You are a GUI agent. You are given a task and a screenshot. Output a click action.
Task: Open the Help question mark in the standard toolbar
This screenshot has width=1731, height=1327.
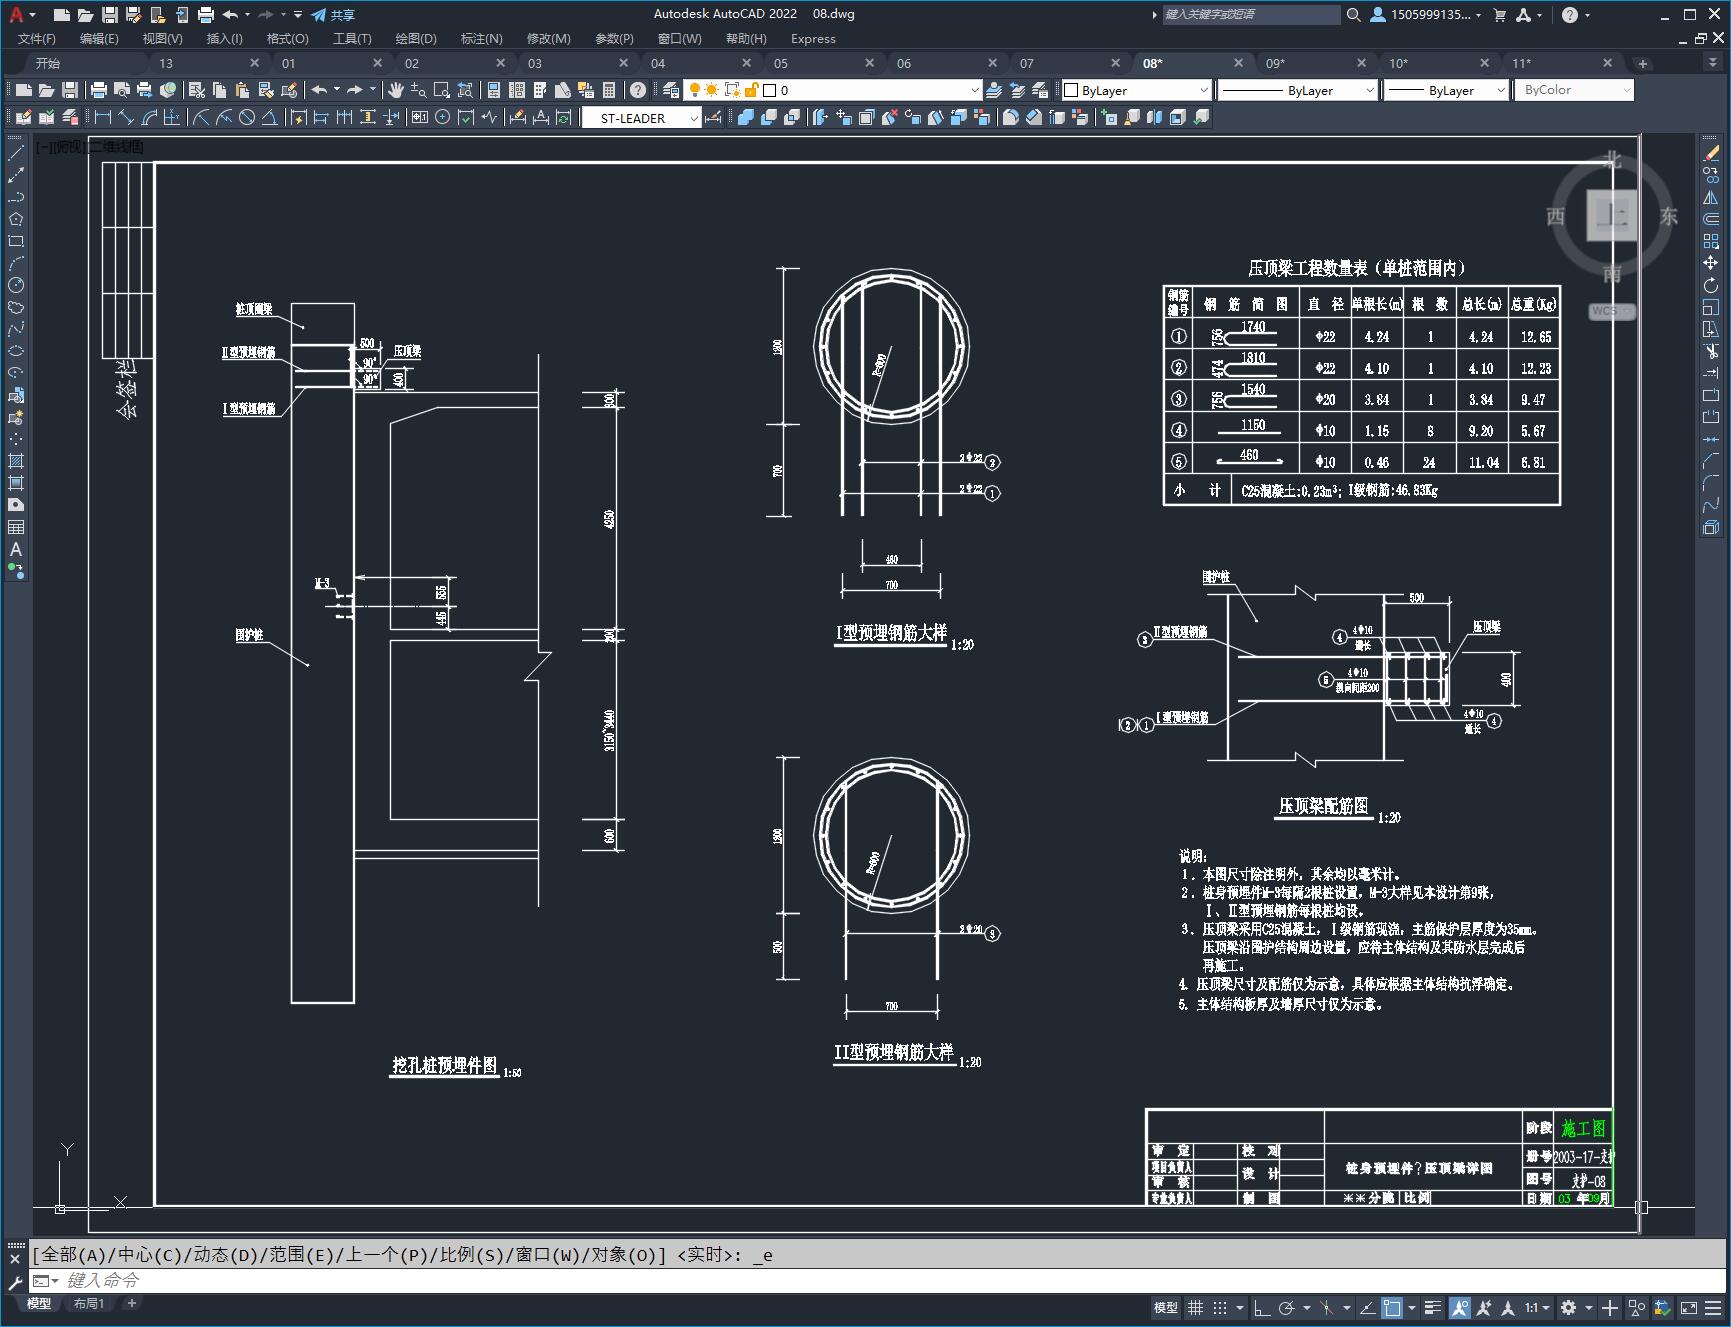point(638,90)
